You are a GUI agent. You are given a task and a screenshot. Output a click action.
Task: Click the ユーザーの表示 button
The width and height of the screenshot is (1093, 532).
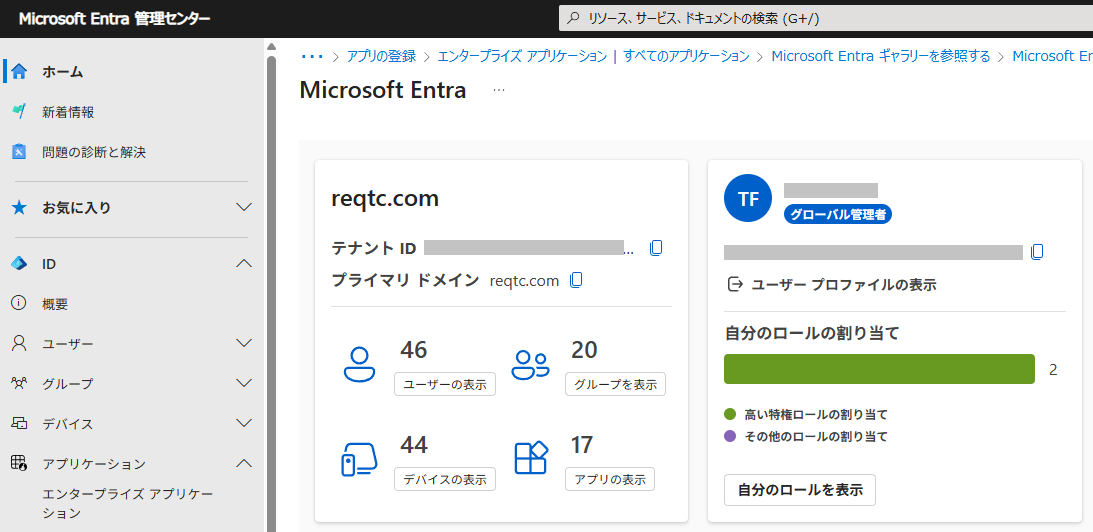[x=445, y=383]
